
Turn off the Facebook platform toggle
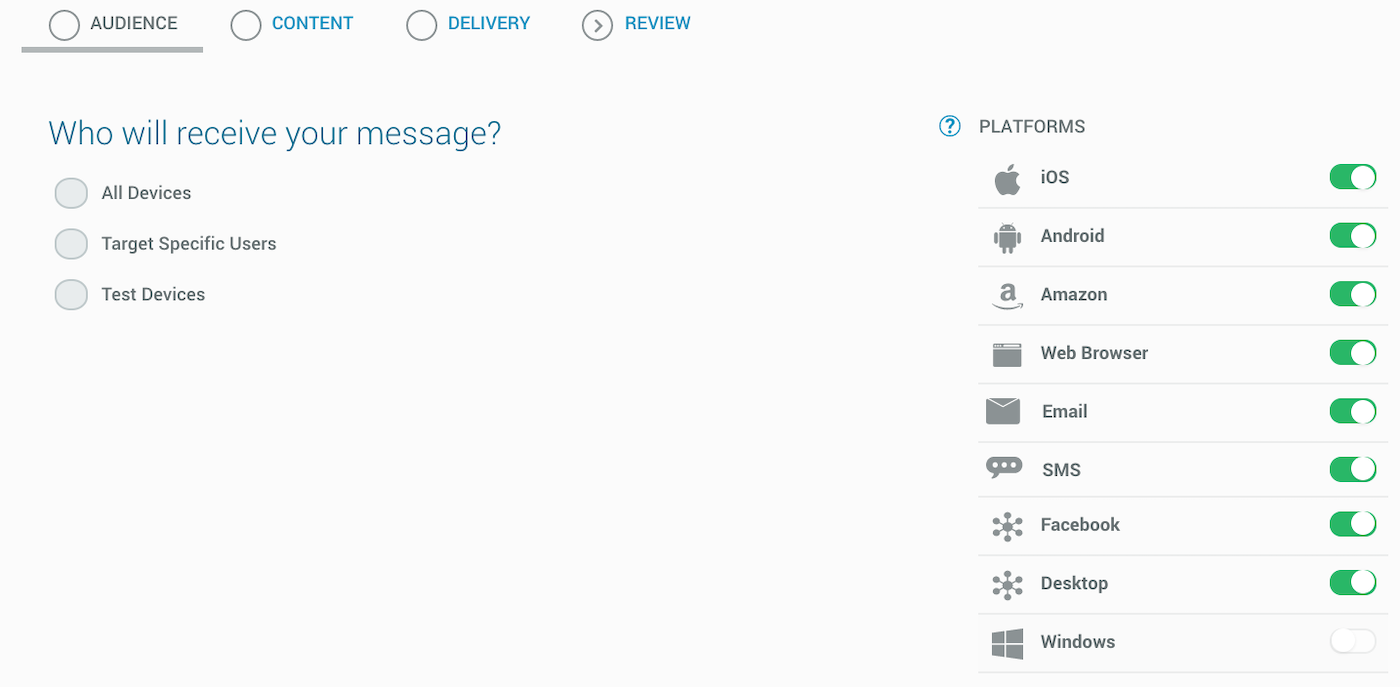[1353, 524]
